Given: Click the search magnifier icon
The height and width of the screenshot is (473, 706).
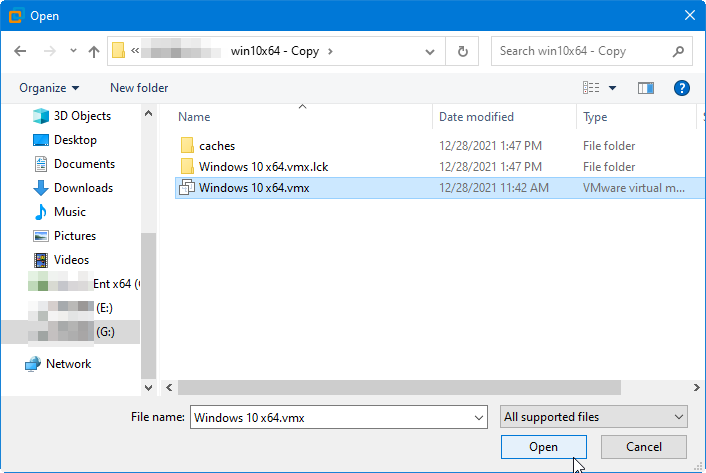Looking at the screenshot, I should click(x=678, y=51).
